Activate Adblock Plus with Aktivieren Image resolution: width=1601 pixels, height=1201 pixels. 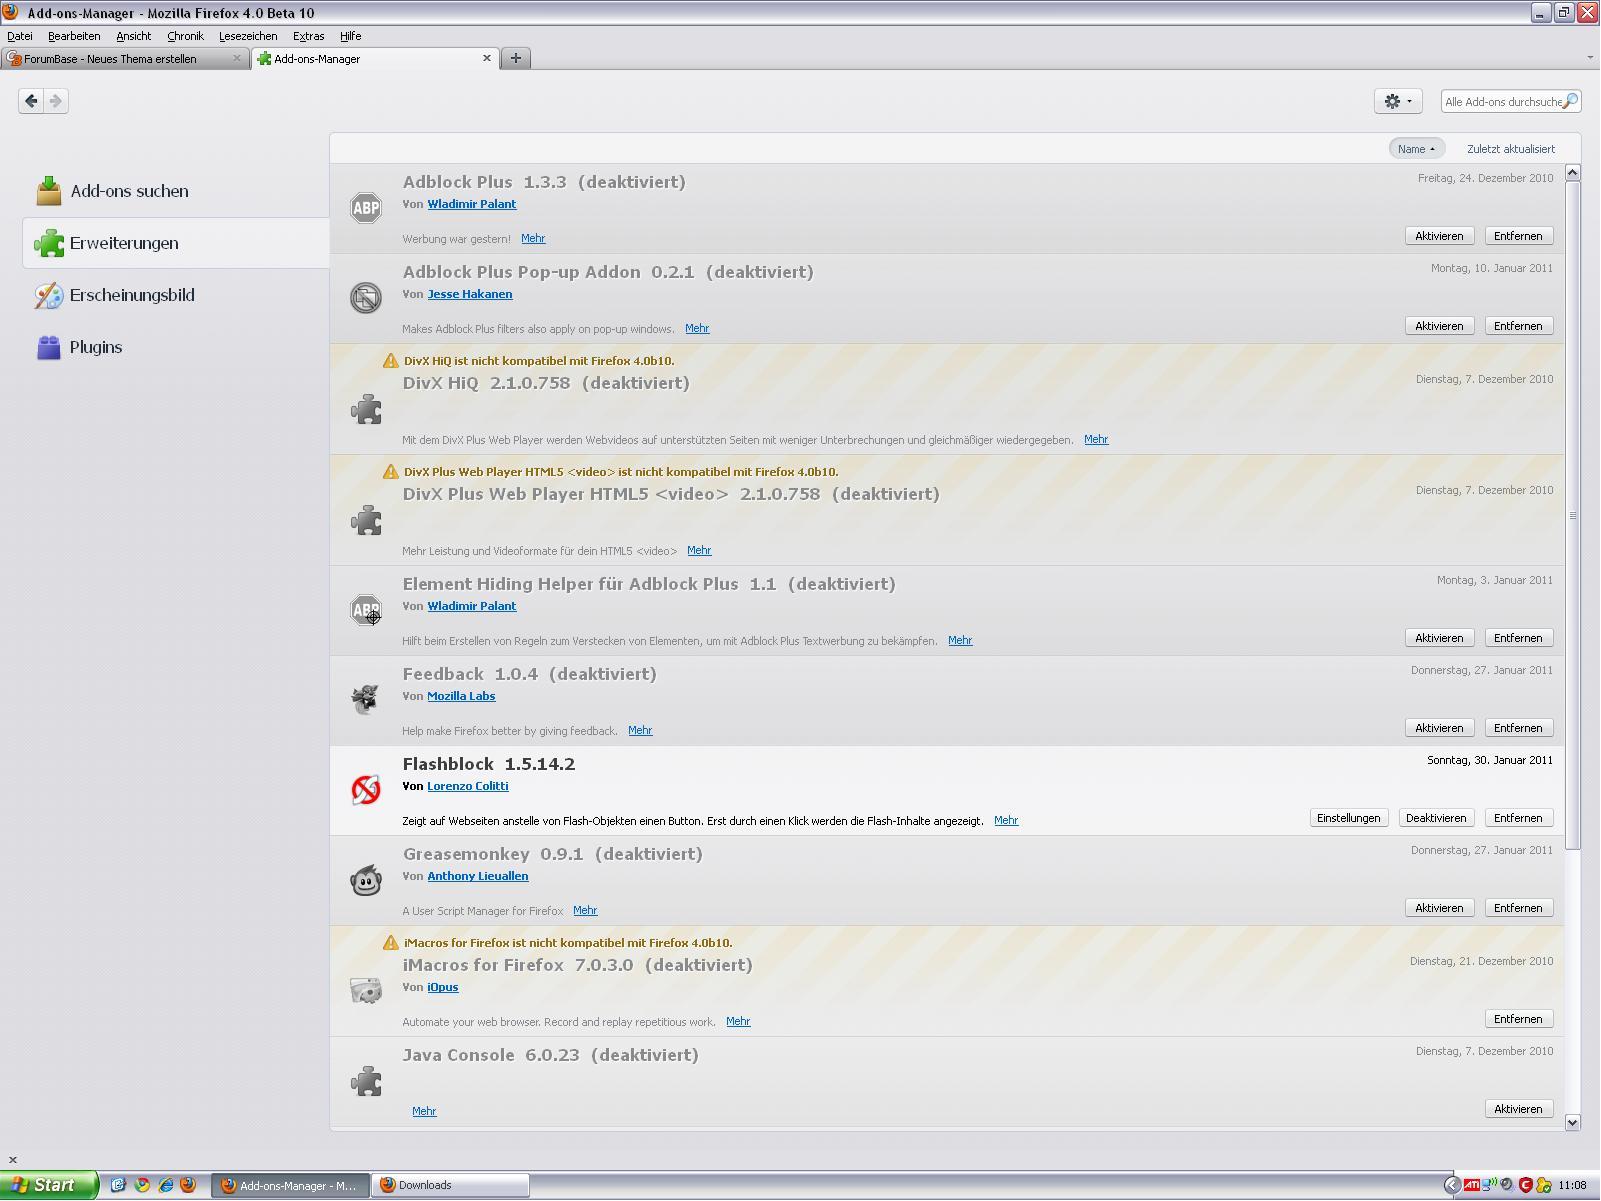pos(1439,236)
